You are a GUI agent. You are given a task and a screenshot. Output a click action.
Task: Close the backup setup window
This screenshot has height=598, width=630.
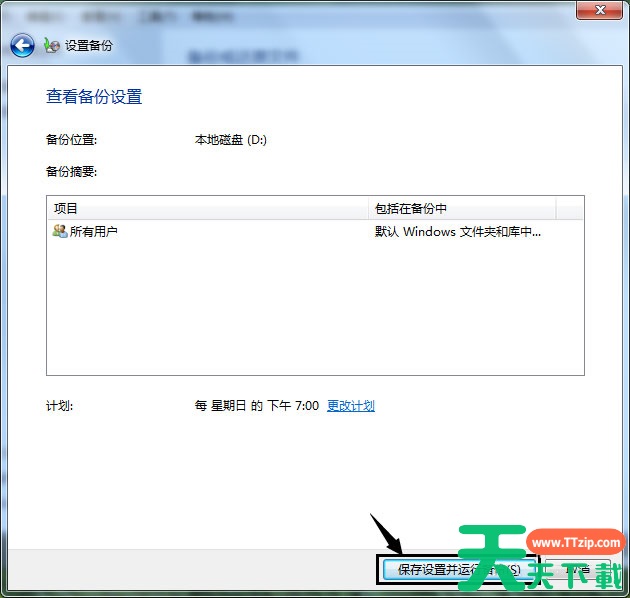click(600, 10)
